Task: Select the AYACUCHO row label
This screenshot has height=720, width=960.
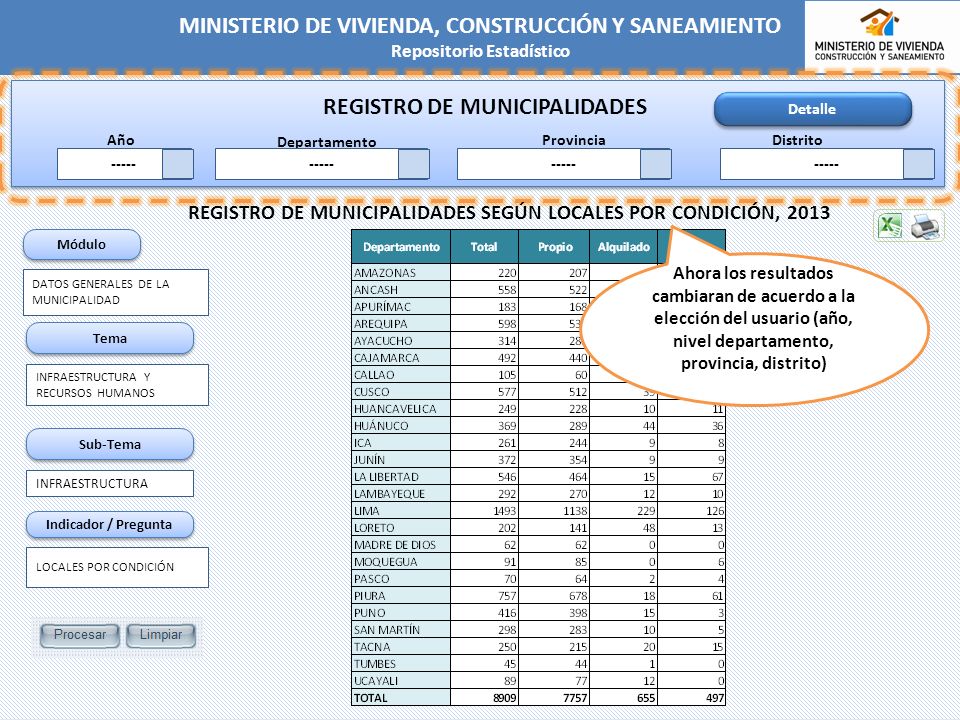Action: [x=401, y=340]
